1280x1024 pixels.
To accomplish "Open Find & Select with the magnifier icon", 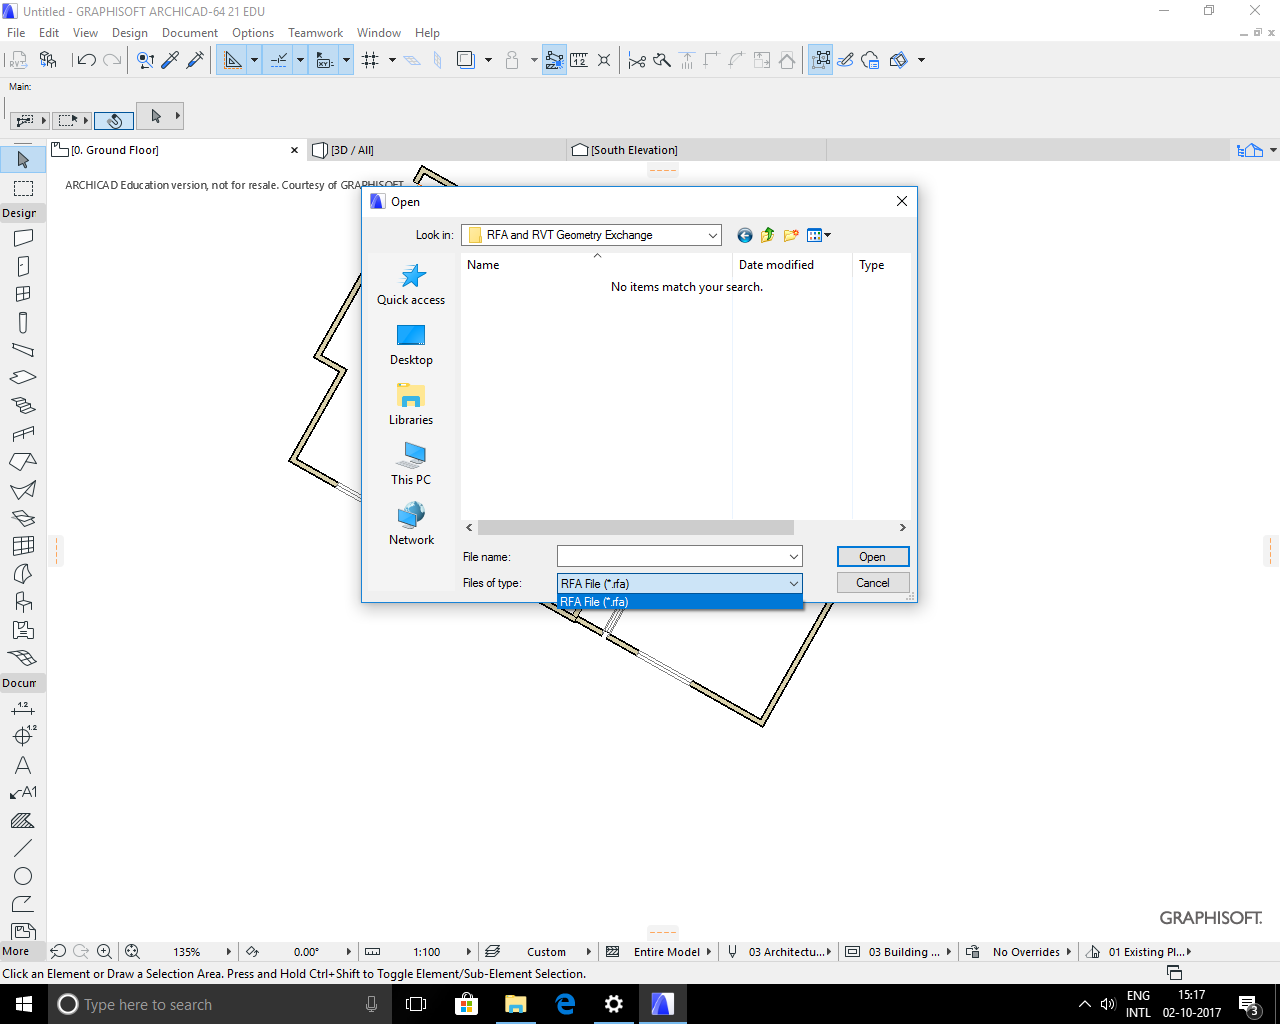I will [x=146, y=59].
